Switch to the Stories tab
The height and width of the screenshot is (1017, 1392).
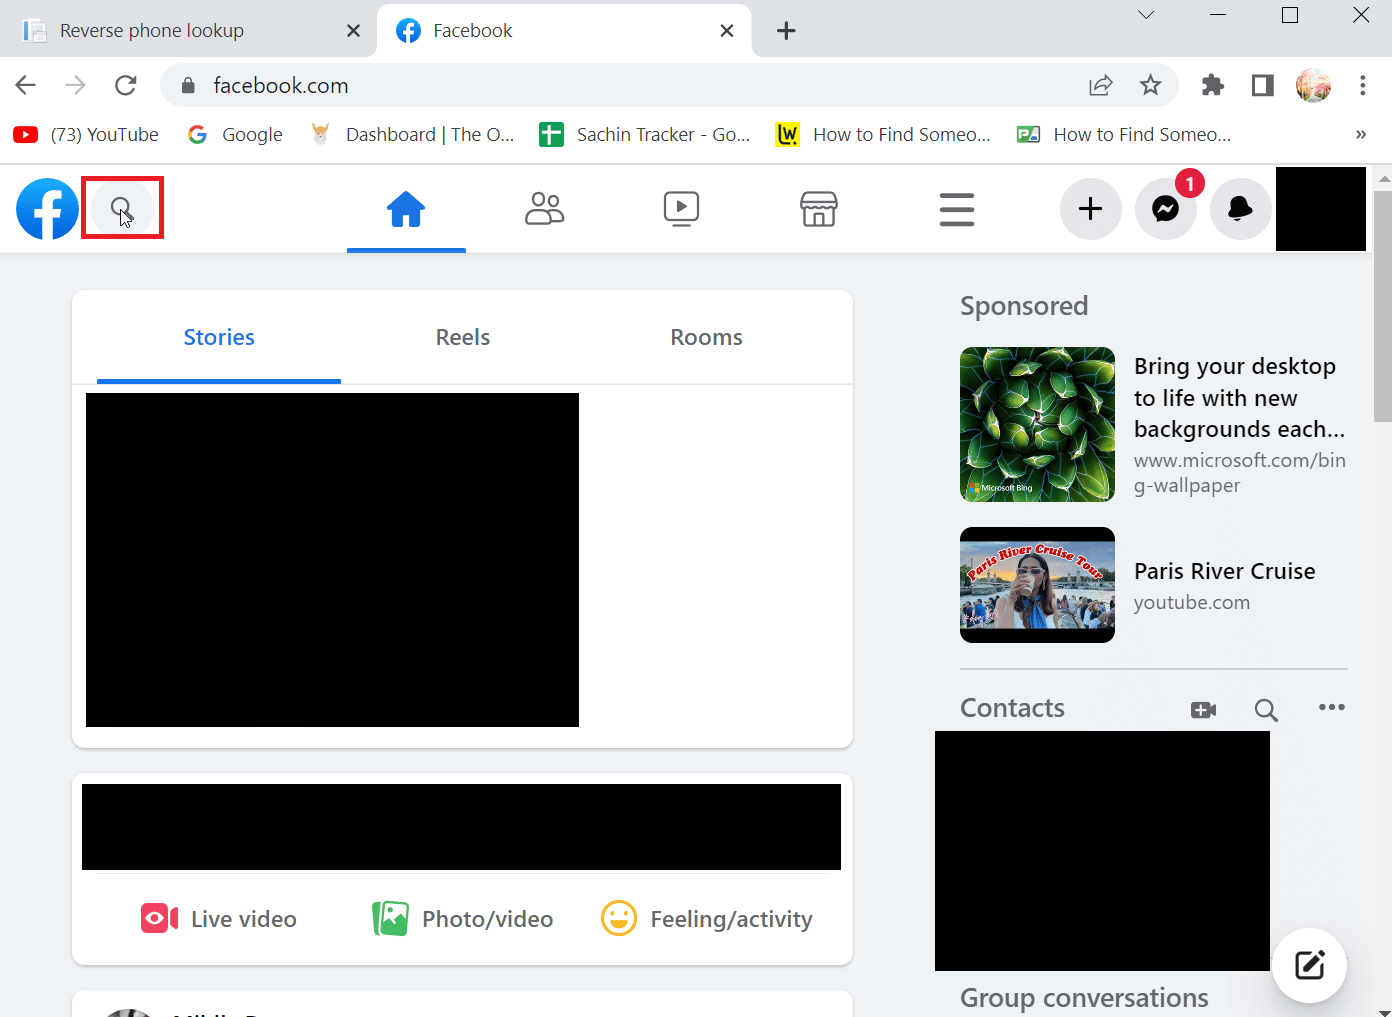pyautogui.click(x=219, y=337)
